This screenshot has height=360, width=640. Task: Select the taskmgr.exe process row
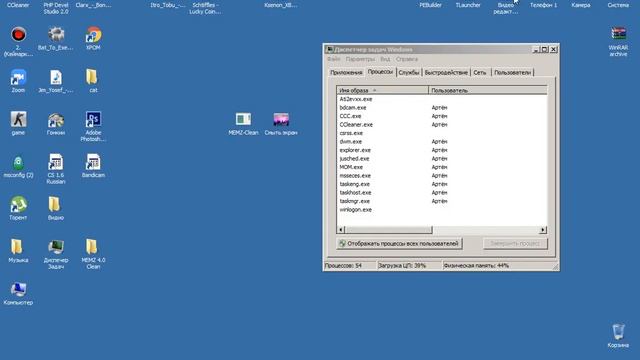pos(442,201)
